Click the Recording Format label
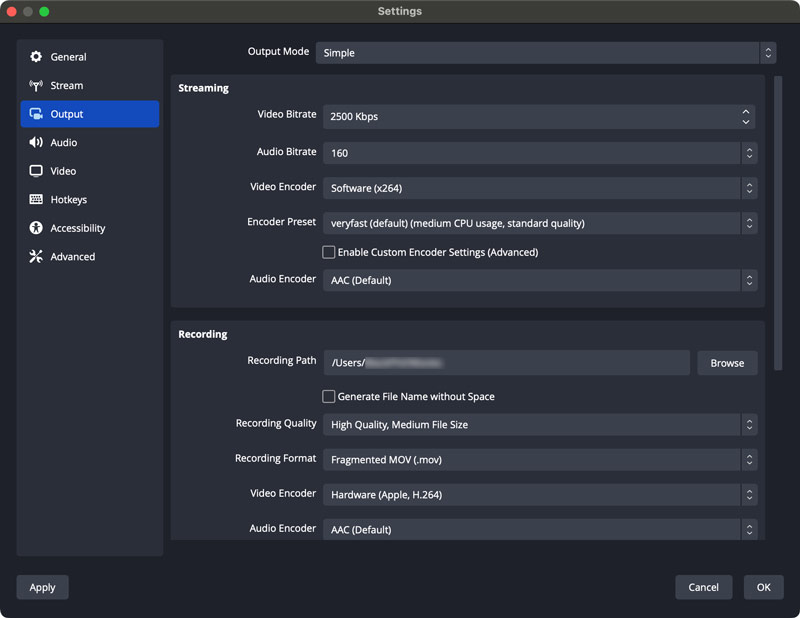 pyautogui.click(x=276, y=458)
